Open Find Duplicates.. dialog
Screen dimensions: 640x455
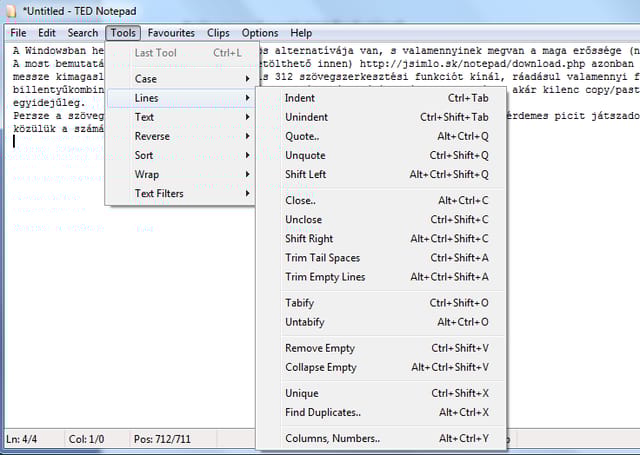coord(382,413)
